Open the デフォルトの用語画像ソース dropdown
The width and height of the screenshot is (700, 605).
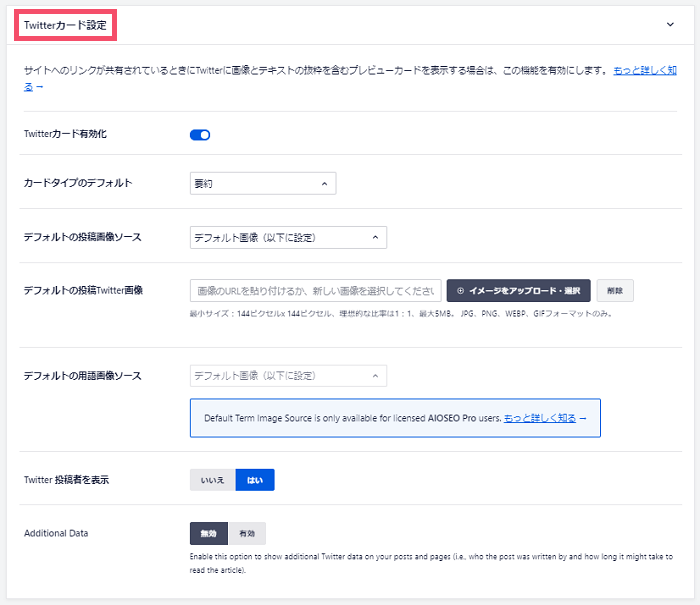(288, 376)
